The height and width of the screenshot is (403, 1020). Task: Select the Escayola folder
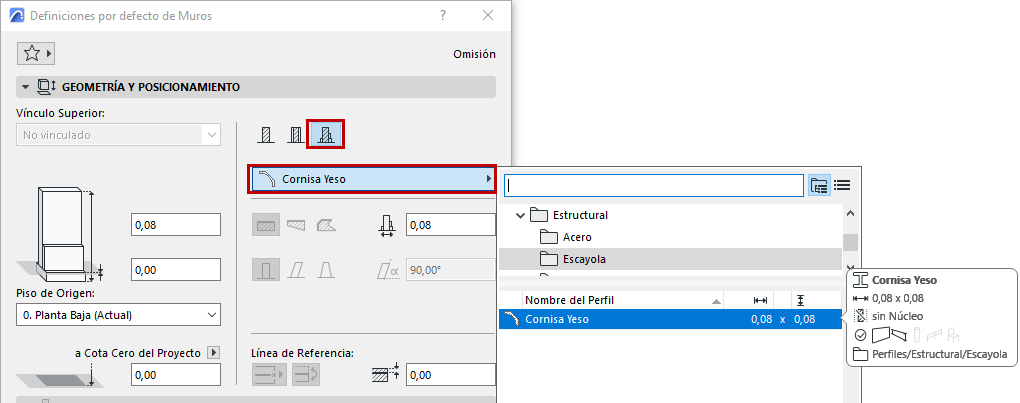coord(584,259)
